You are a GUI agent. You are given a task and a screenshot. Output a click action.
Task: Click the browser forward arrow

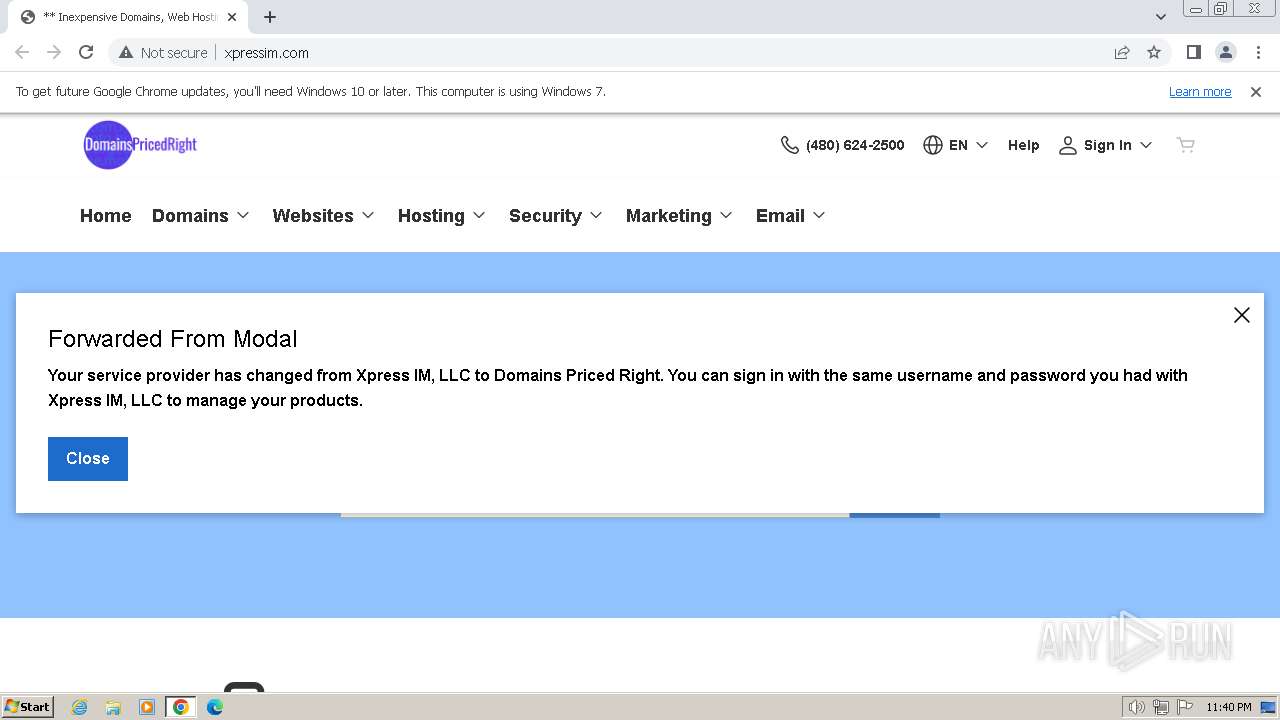coord(54,53)
